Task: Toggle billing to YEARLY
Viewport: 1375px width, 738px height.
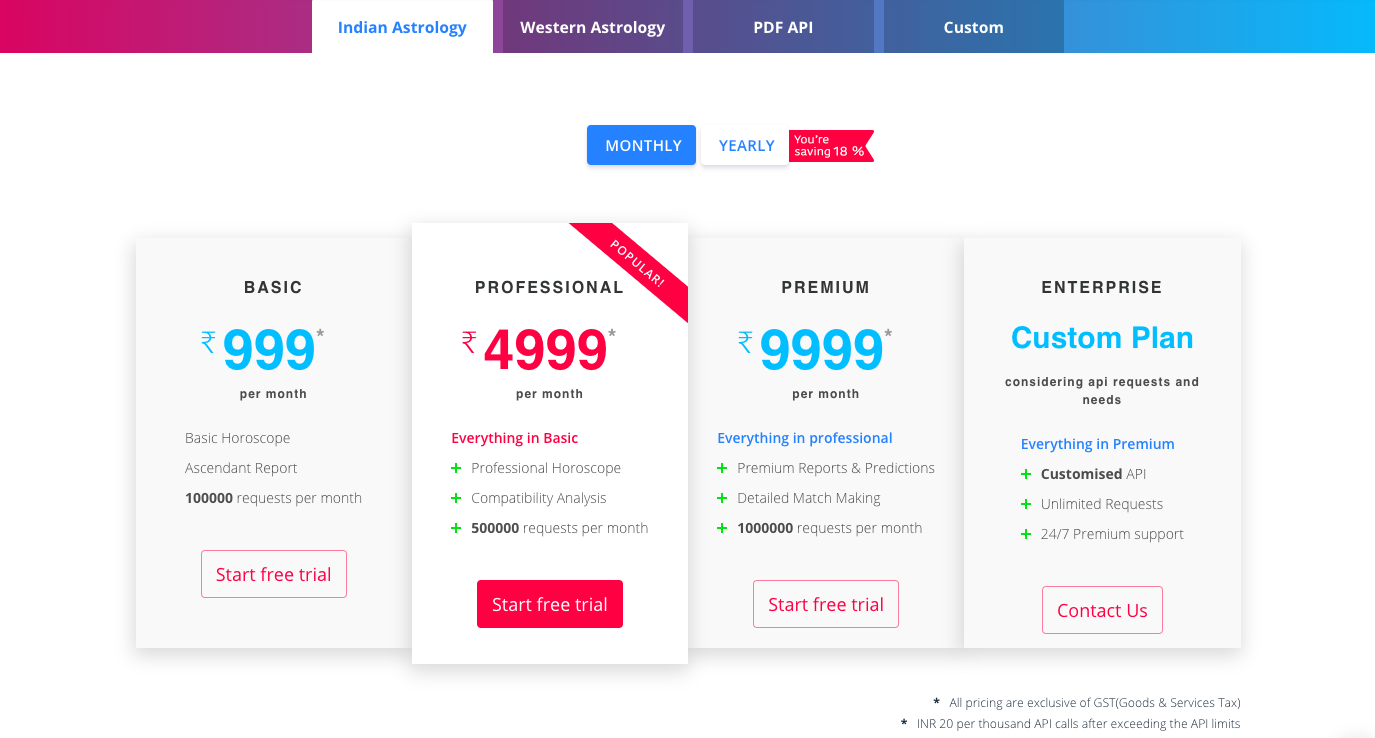Action: coord(746,145)
